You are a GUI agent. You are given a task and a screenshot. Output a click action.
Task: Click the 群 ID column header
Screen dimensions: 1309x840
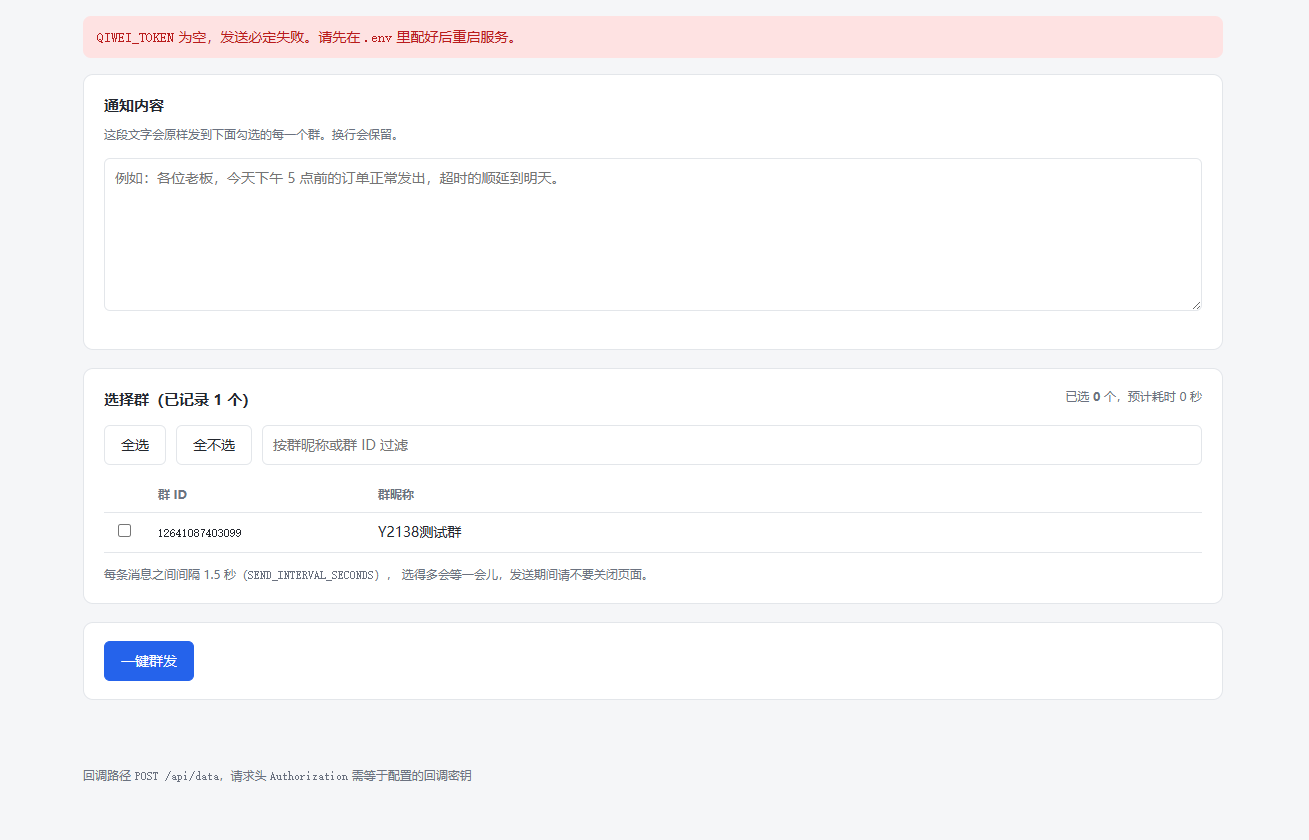pyautogui.click(x=172, y=494)
